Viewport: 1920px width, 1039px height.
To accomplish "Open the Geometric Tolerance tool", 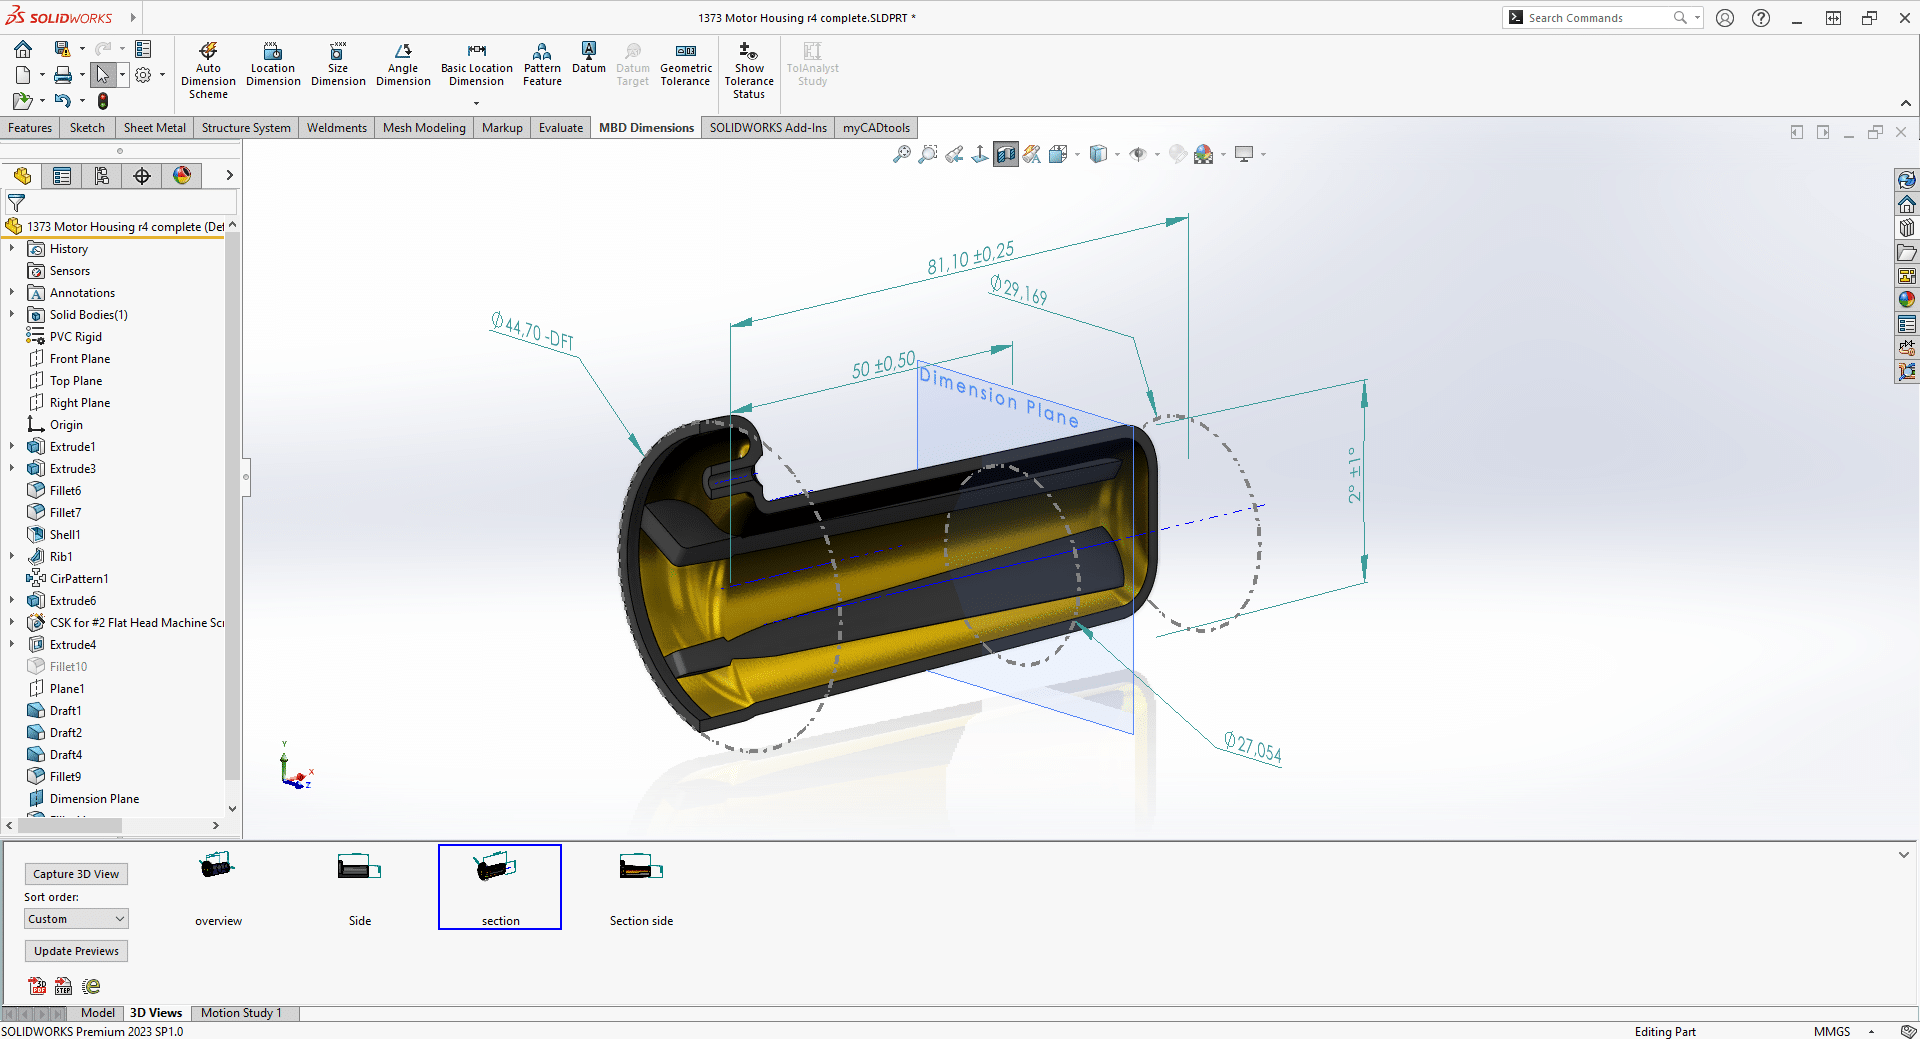I will pos(686,64).
